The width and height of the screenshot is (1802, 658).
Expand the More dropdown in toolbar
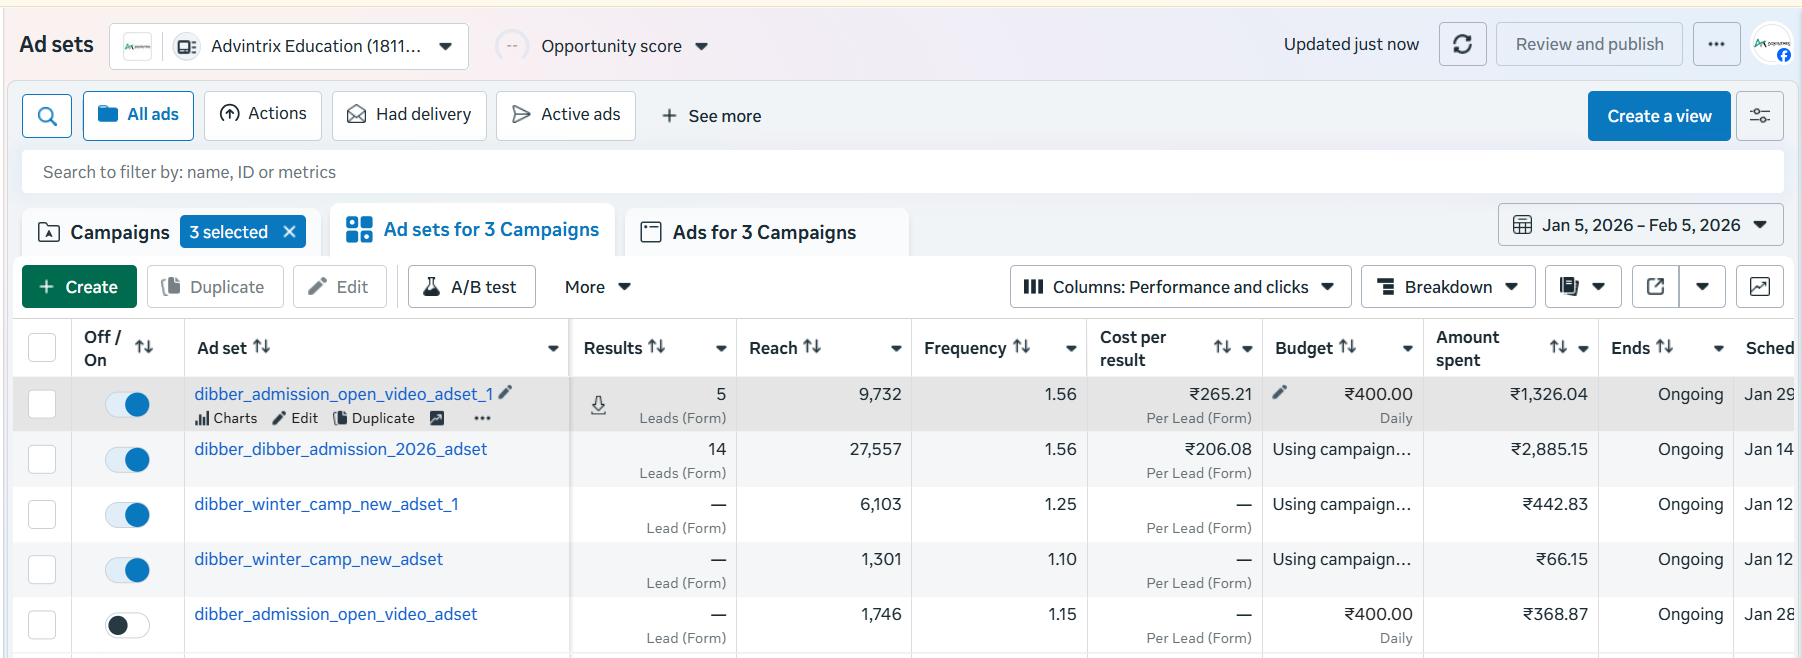pos(598,287)
